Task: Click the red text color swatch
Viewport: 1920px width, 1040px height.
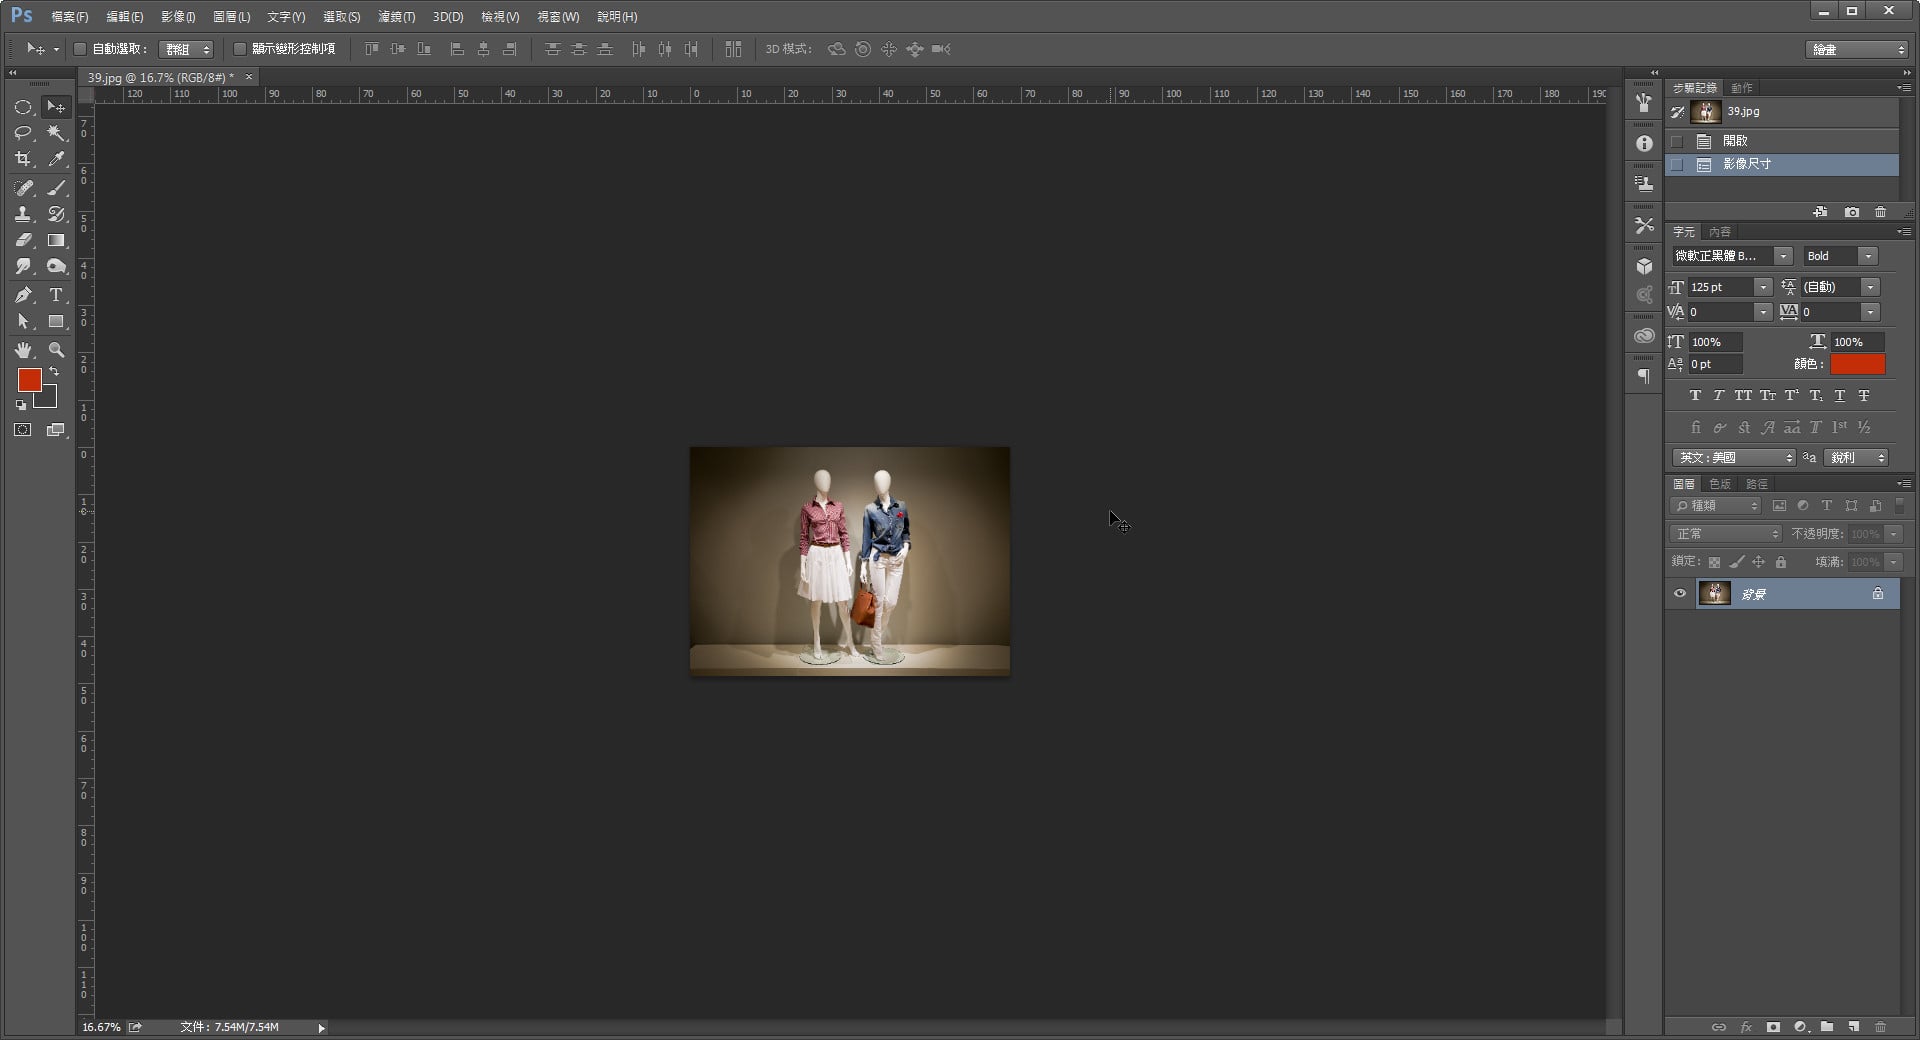Action: 1857,365
